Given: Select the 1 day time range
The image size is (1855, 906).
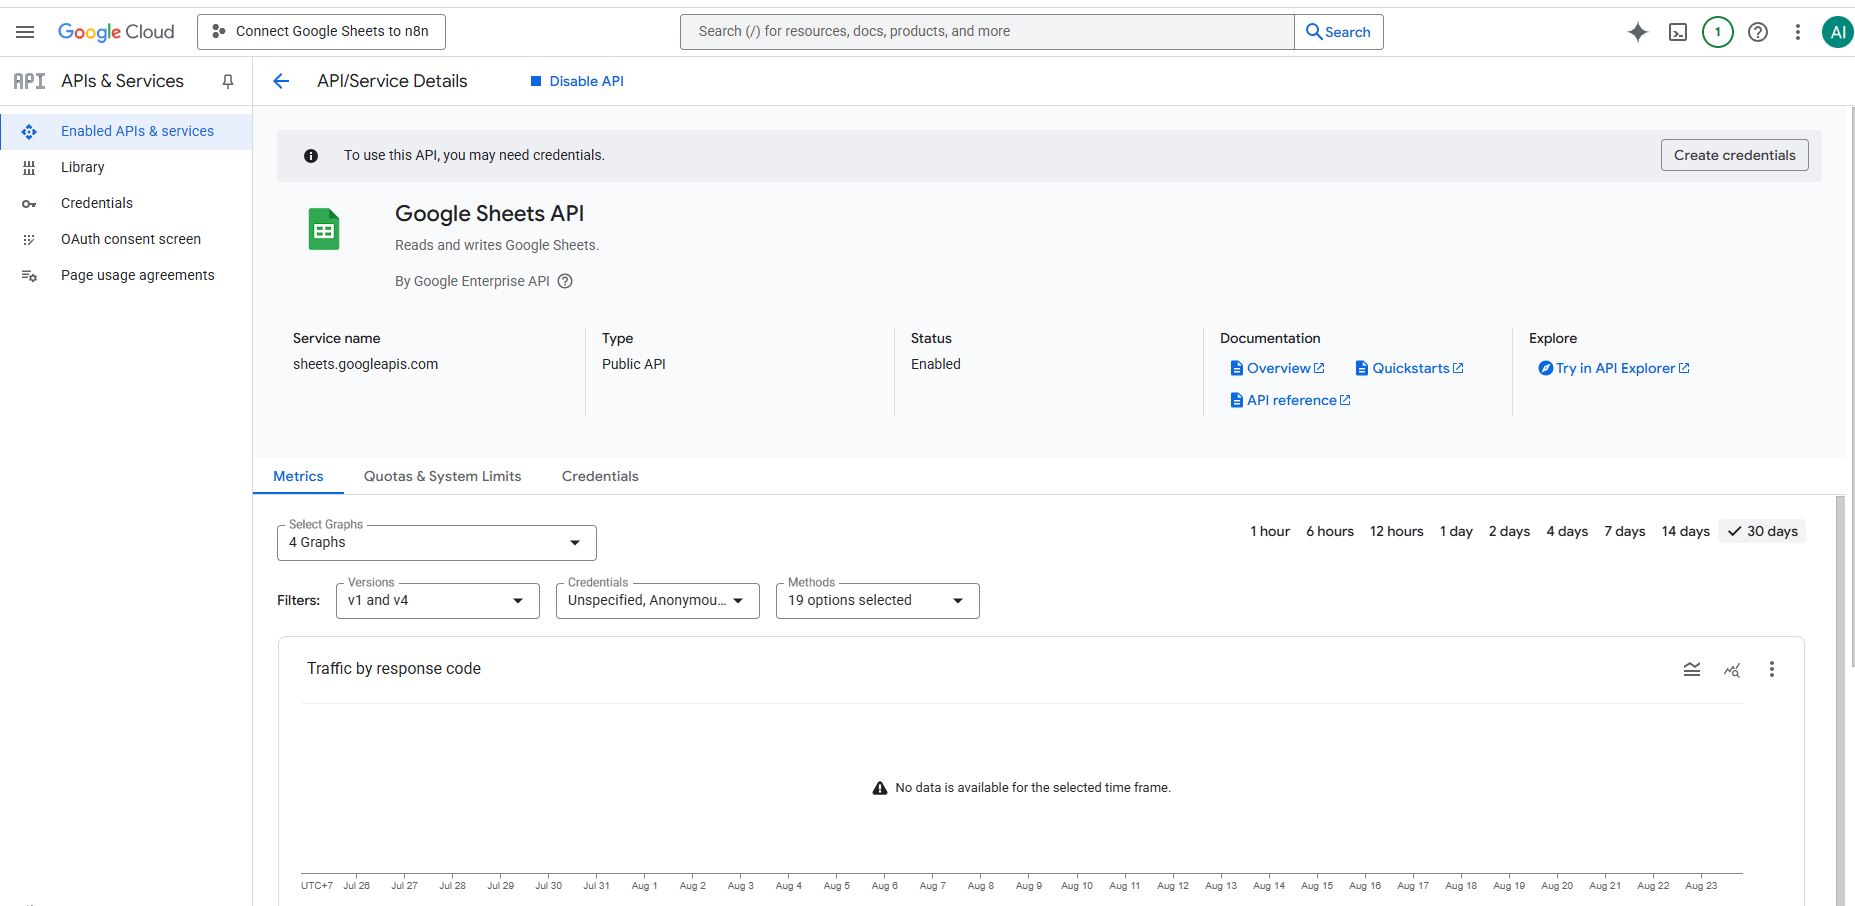Looking at the screenshot, I should click(1456, 531).
